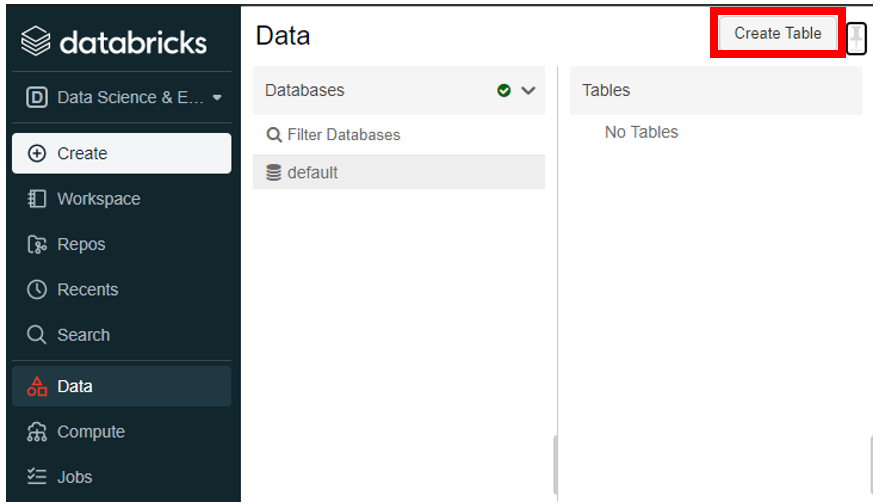Select the default database row
The height and width of the screenshot is (504, 880).
click(x=399, y=172)
